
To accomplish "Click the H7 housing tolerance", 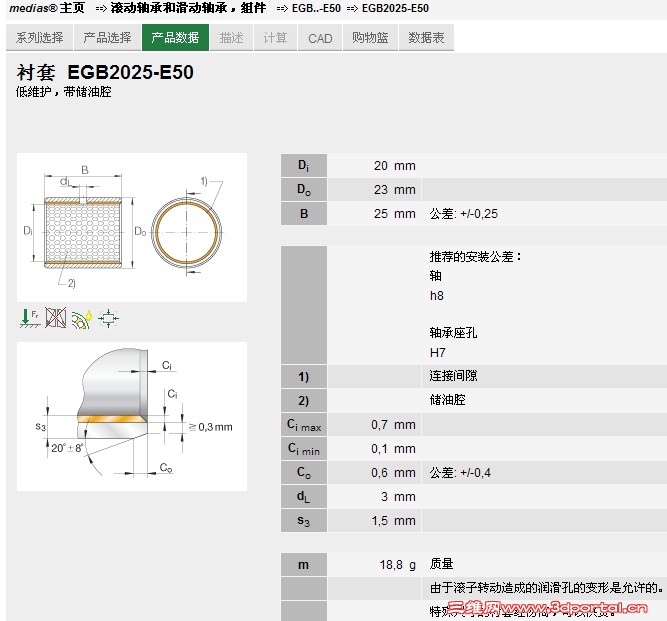I will tap(438, 352).
